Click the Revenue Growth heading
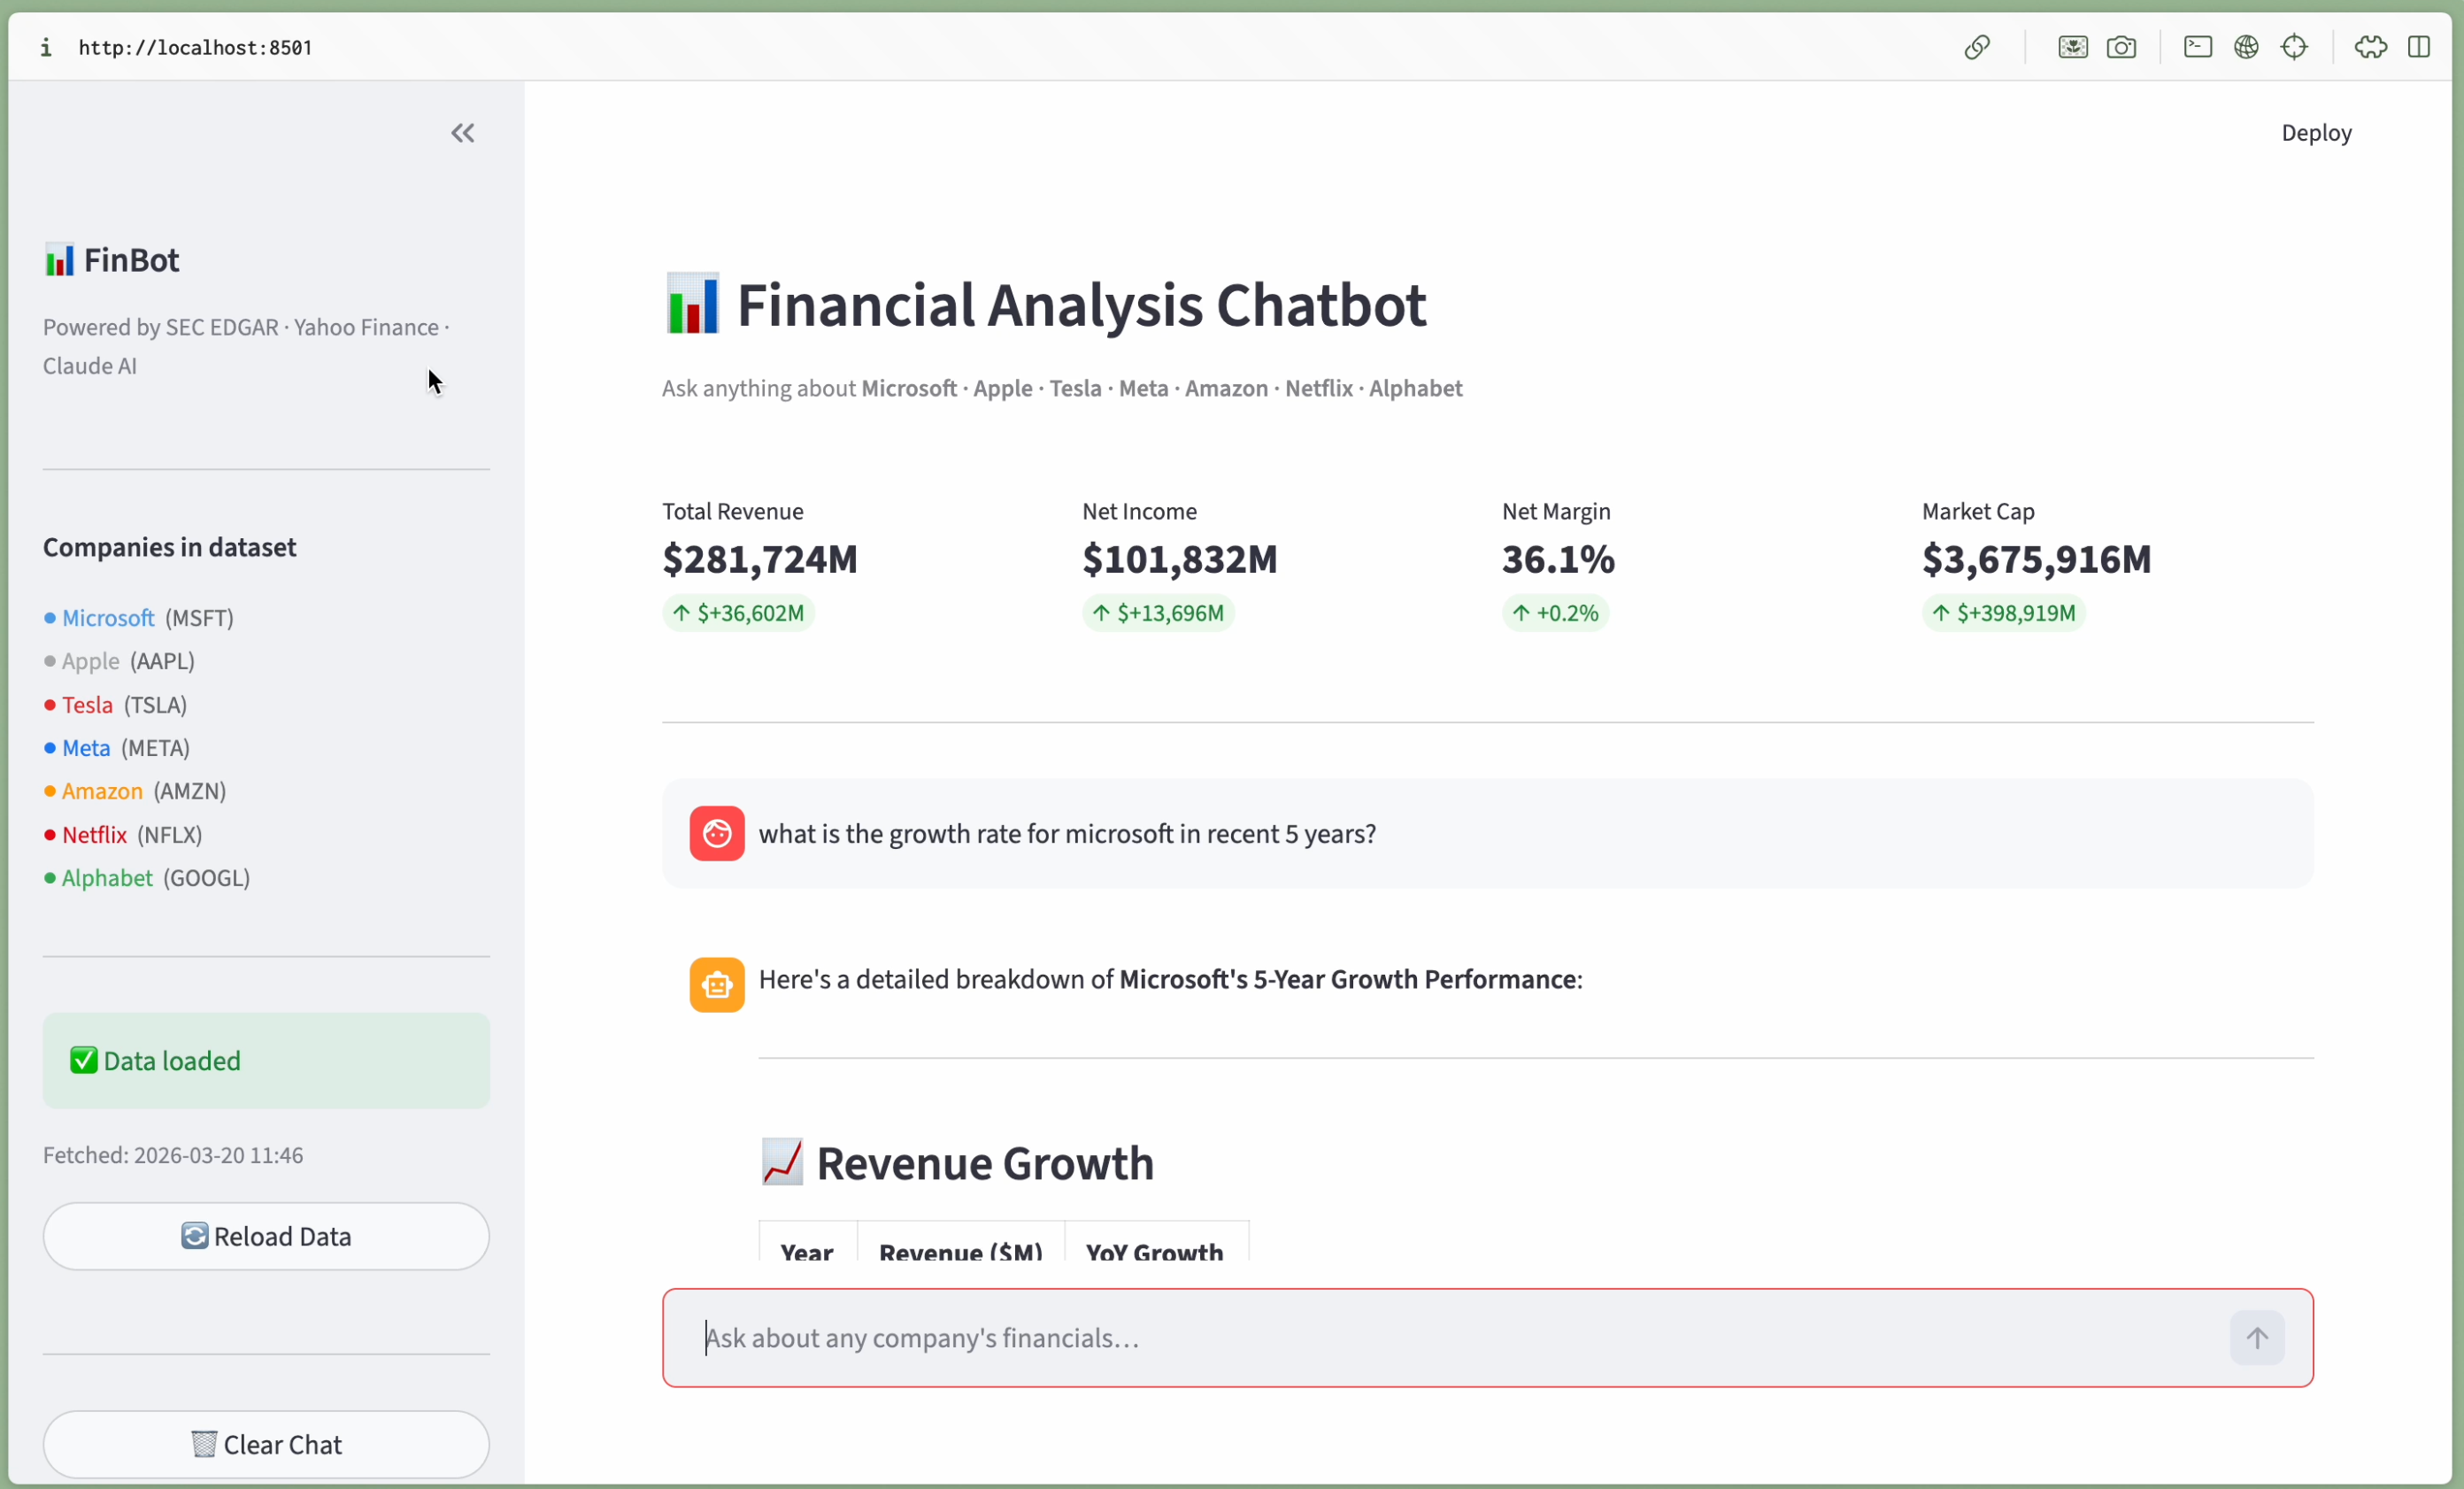This screenshot has width=2464, height=1489. [x=984, y=1162]
